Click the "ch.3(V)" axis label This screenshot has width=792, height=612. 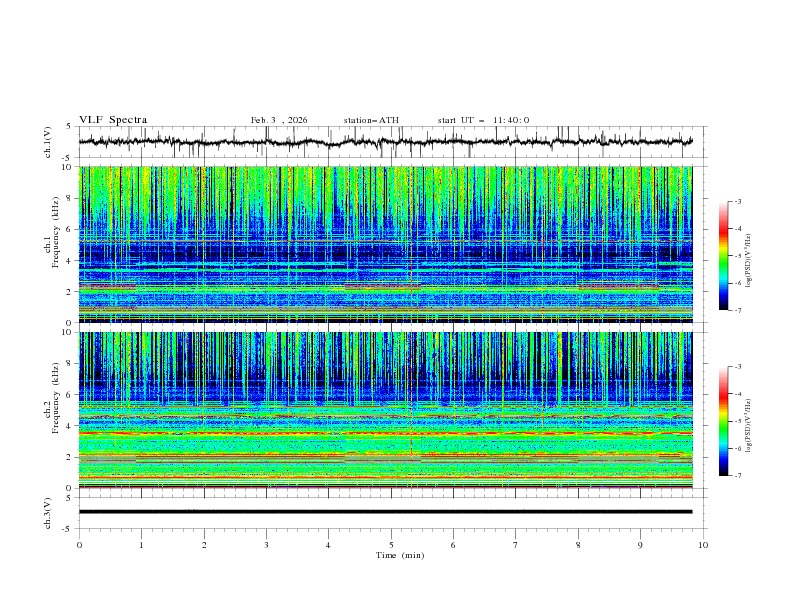point(48,513)
